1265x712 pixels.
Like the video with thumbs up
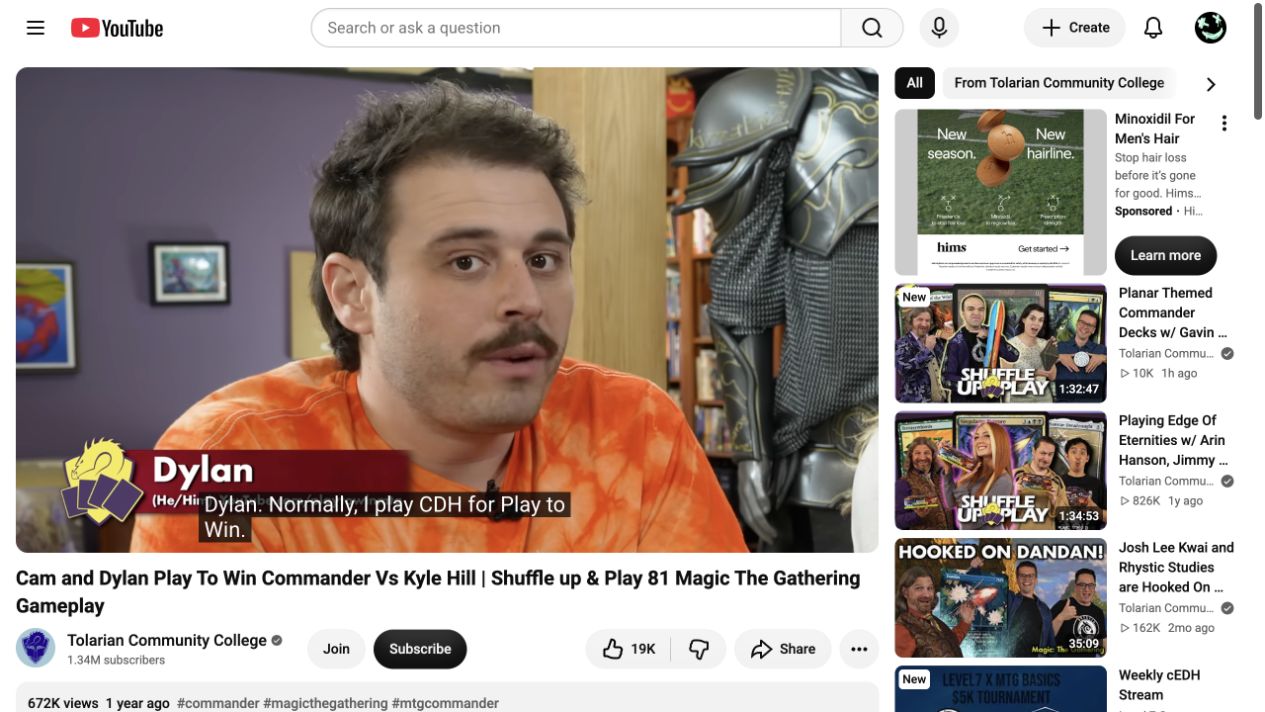(x=629, y=649)
